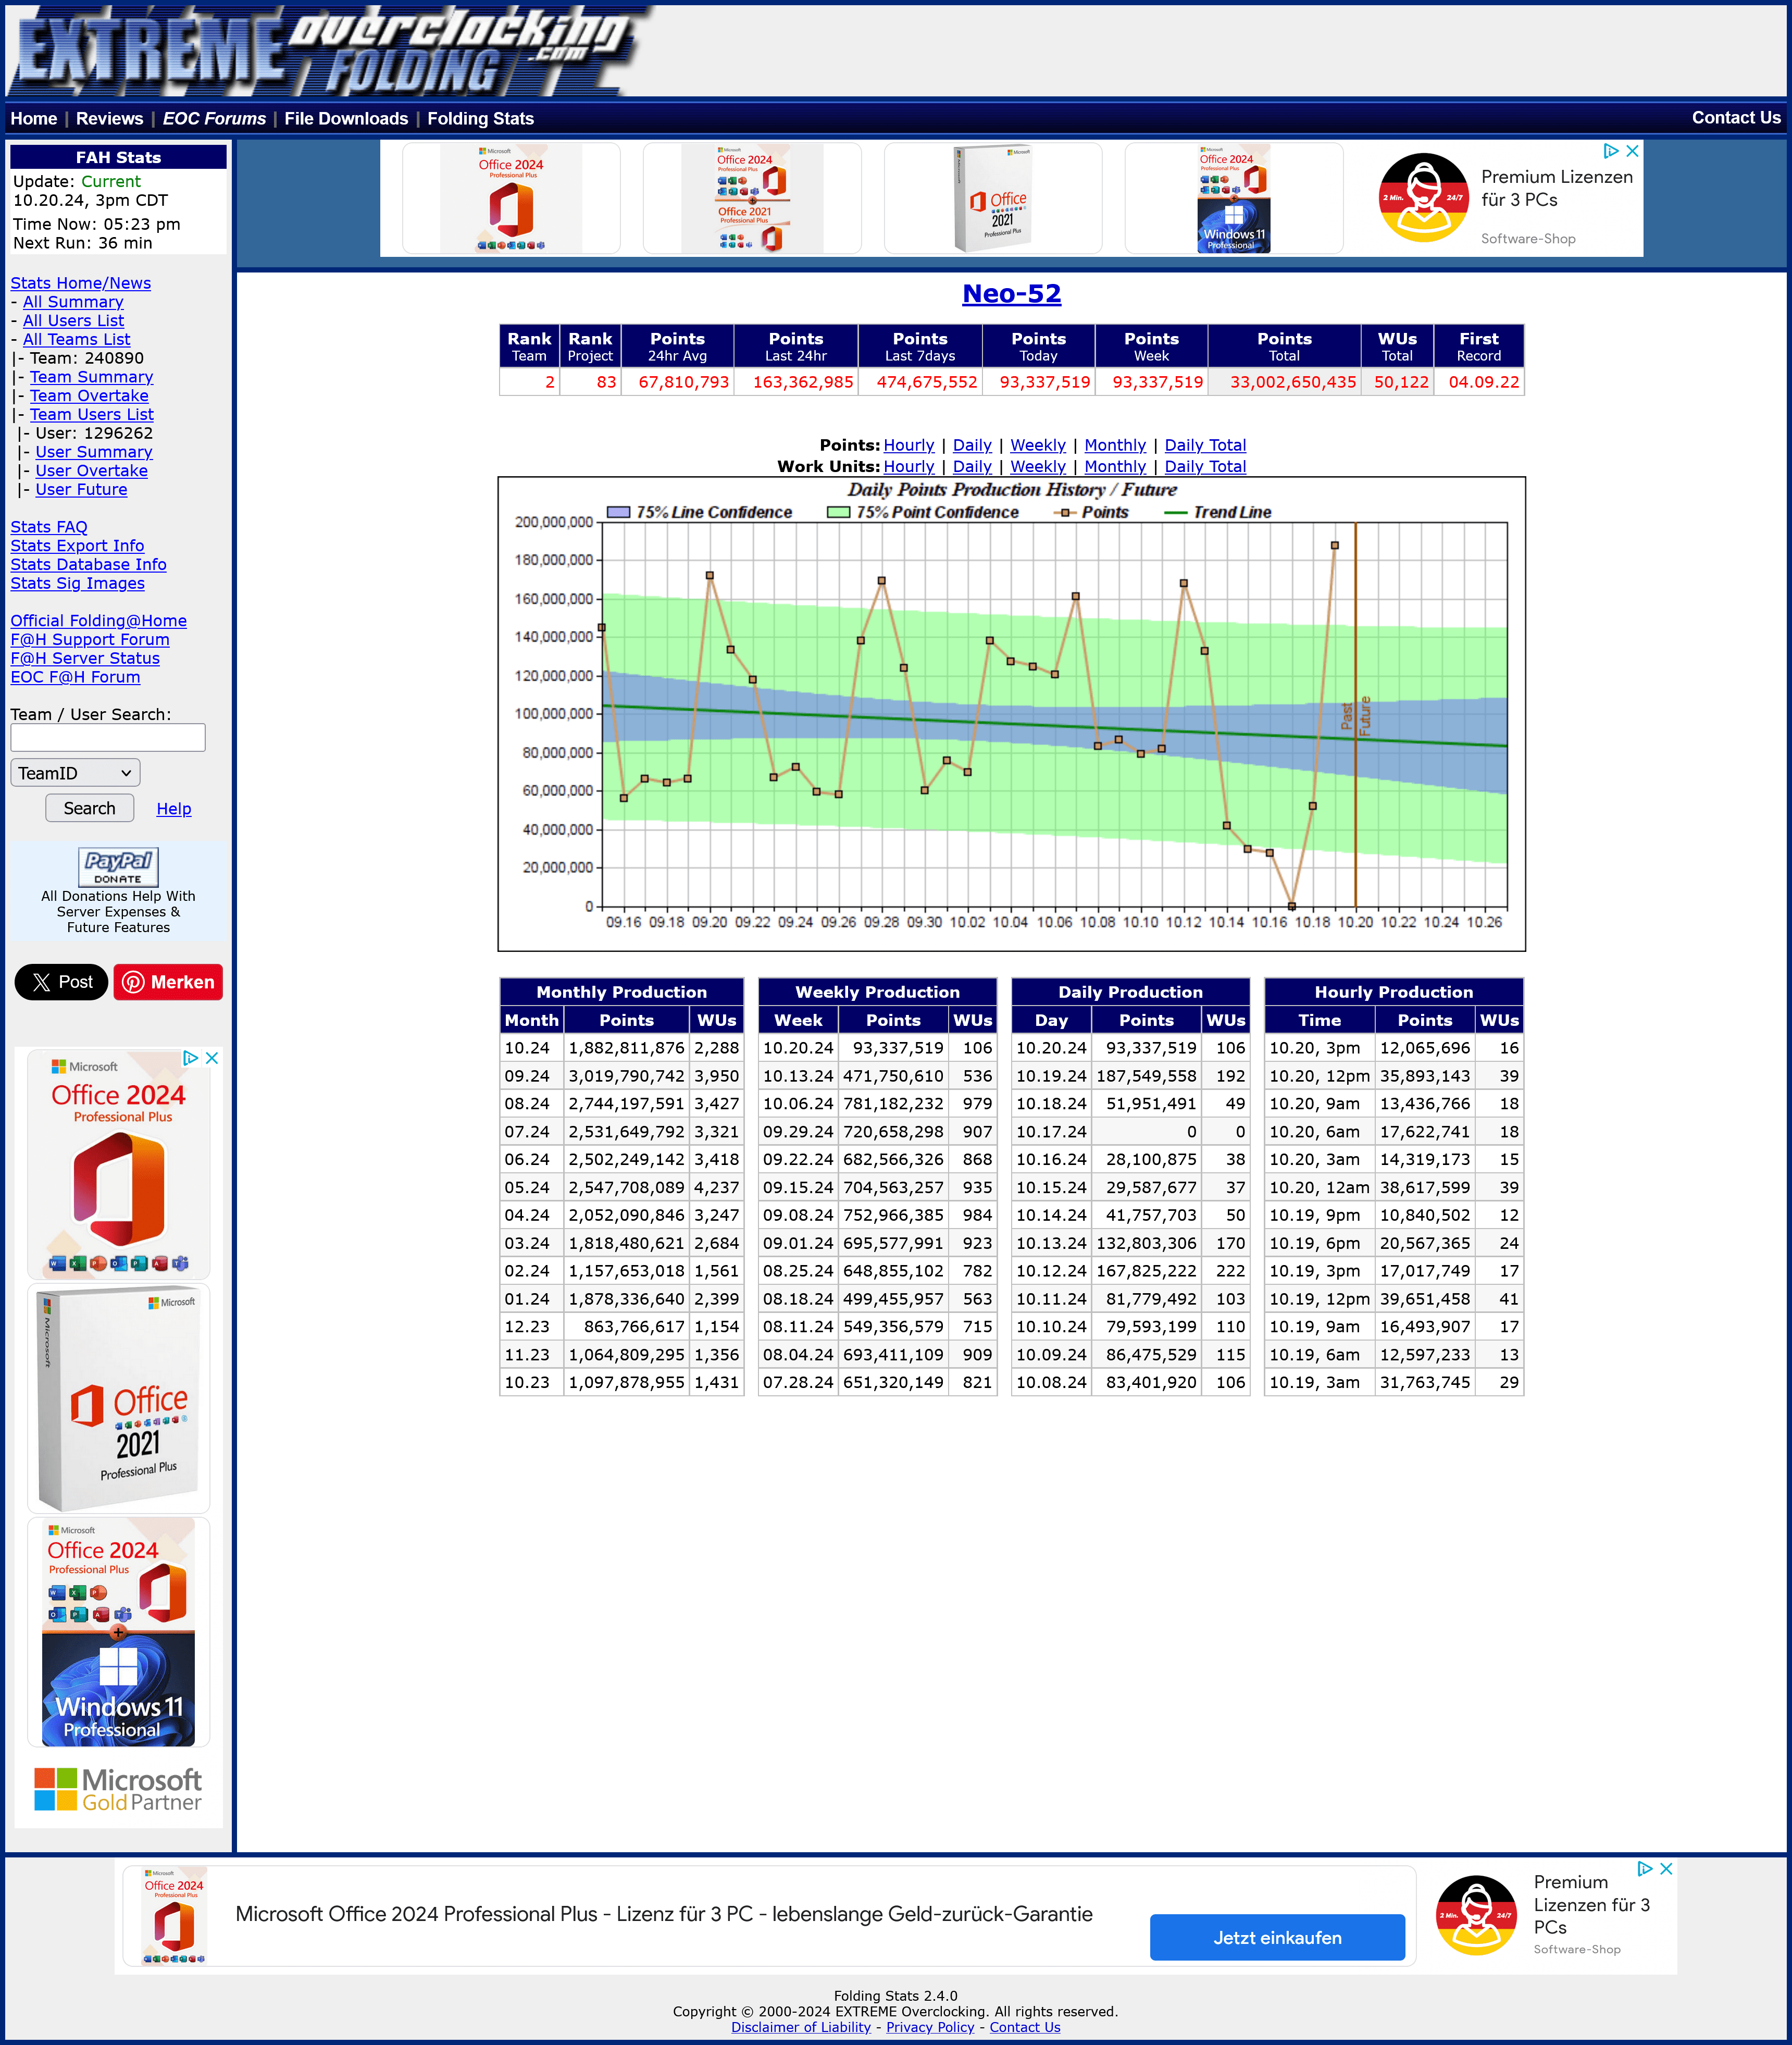Close the sidebar Office 2024 ad
The width and height of the screenshot is (1792, 2045).
[212, 1058]
